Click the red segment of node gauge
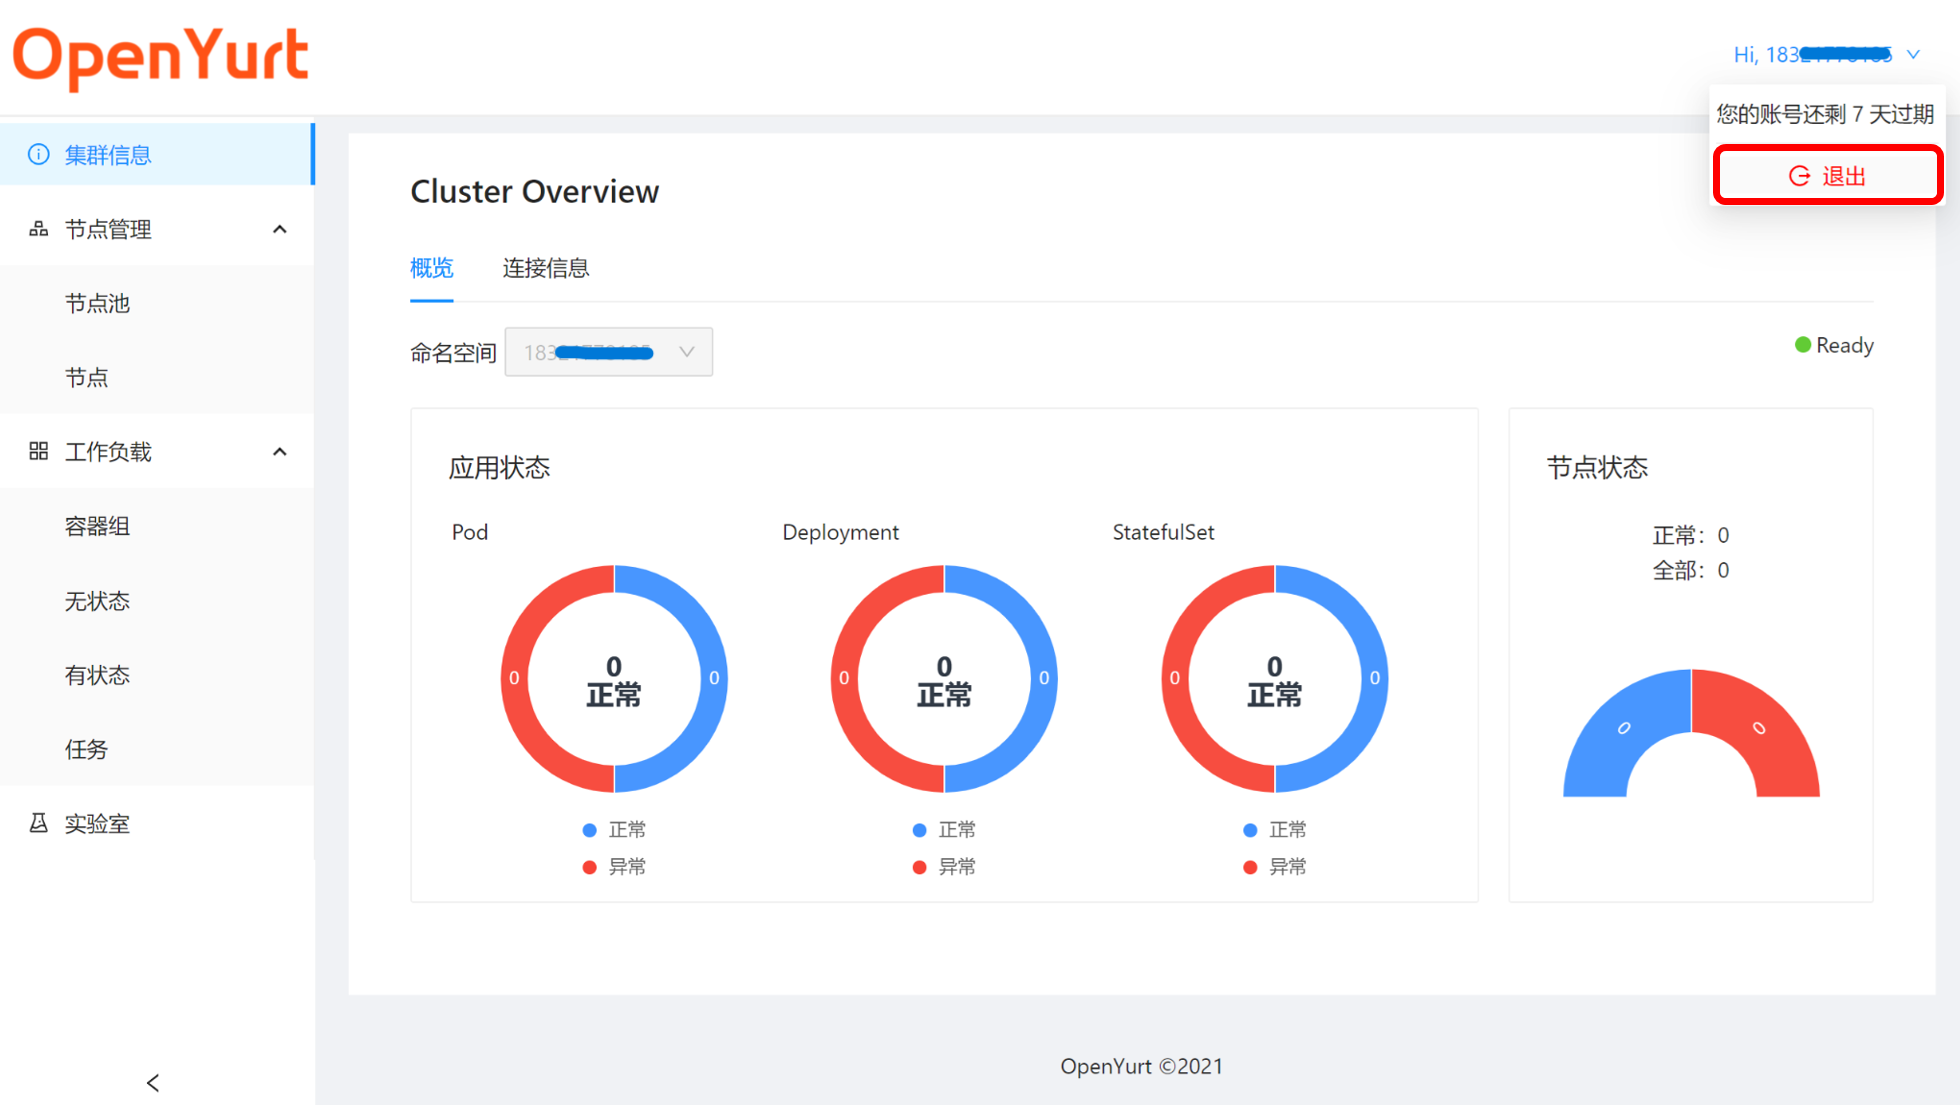The width and height of the screenshot is (1960, 1108). point(1760,730)
